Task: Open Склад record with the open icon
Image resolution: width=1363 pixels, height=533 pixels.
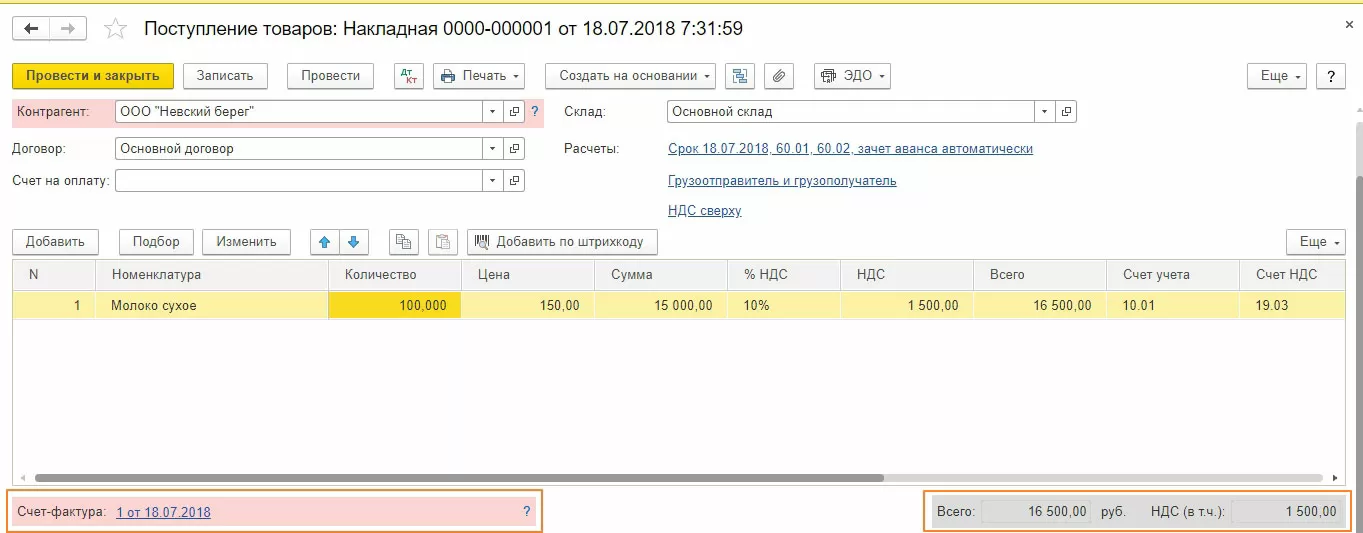Action: (x=1066, y=112)
